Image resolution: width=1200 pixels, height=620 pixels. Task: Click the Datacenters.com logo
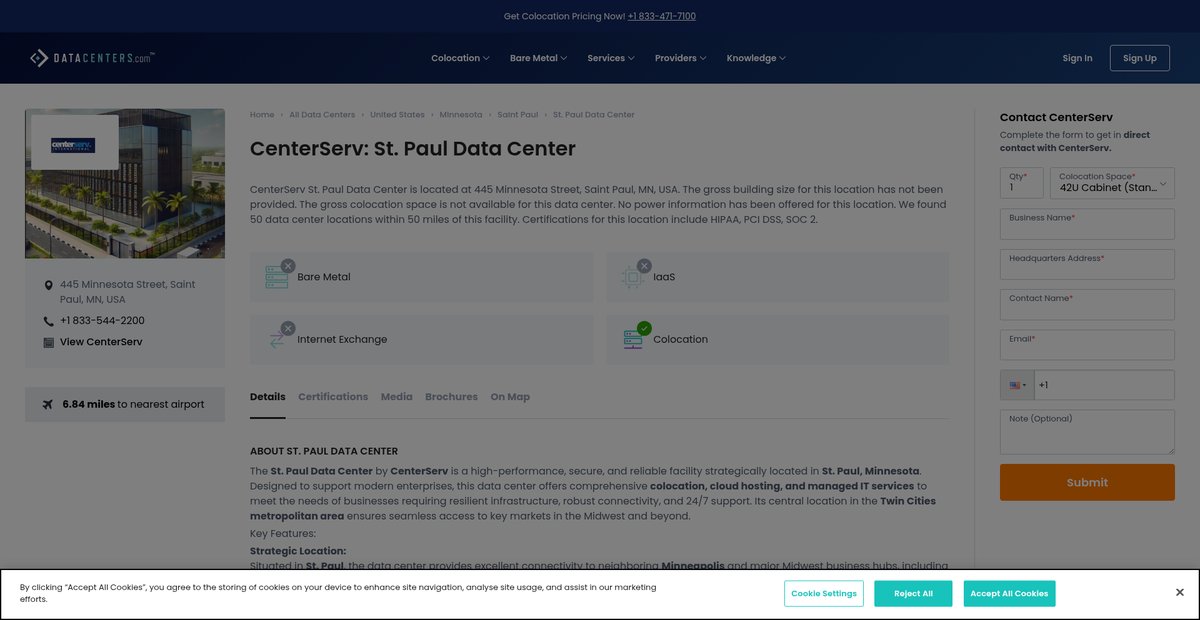click(92, 58)
